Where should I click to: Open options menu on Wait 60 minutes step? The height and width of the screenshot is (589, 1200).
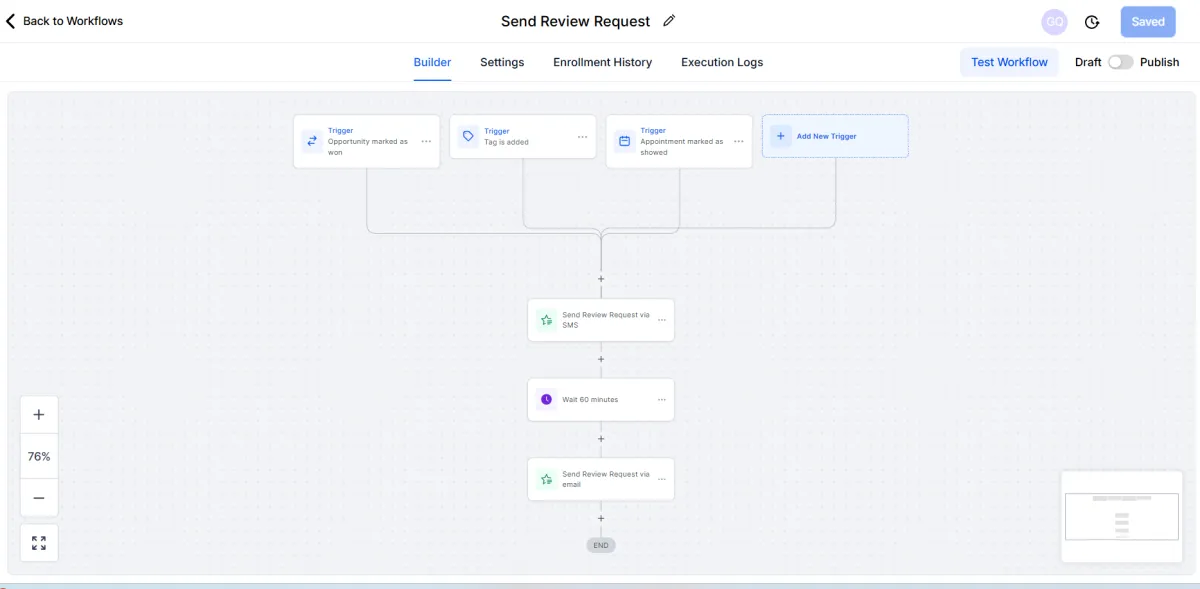[x=661, y=399]
